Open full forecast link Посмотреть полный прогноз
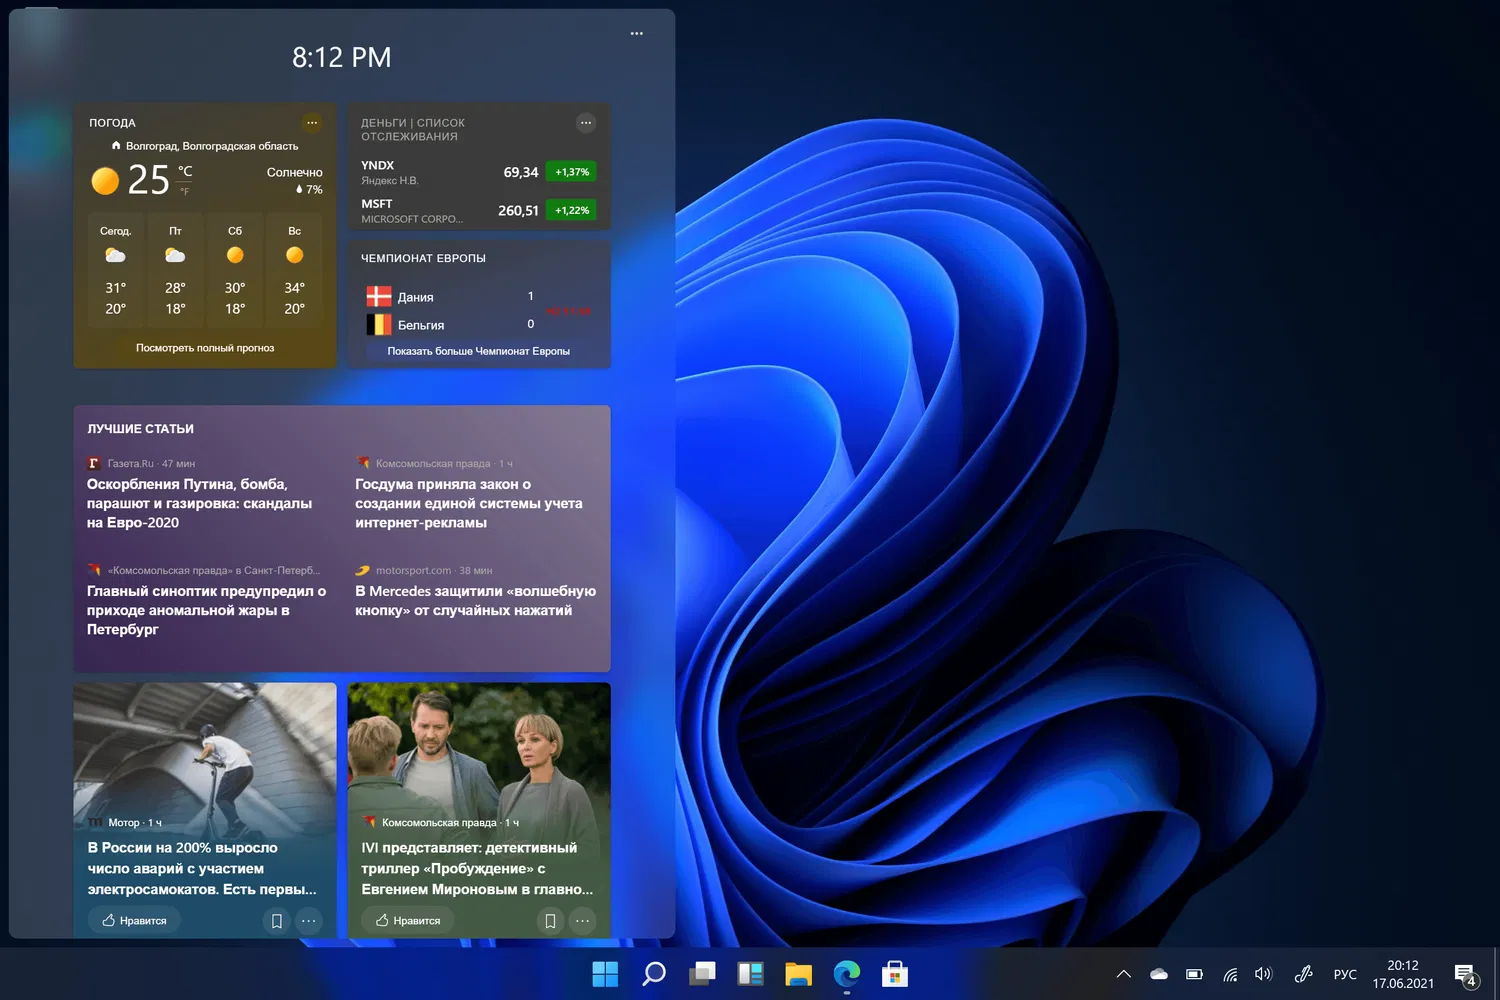The height and width of the screenshot is (1000, 1500). [205, 348]
